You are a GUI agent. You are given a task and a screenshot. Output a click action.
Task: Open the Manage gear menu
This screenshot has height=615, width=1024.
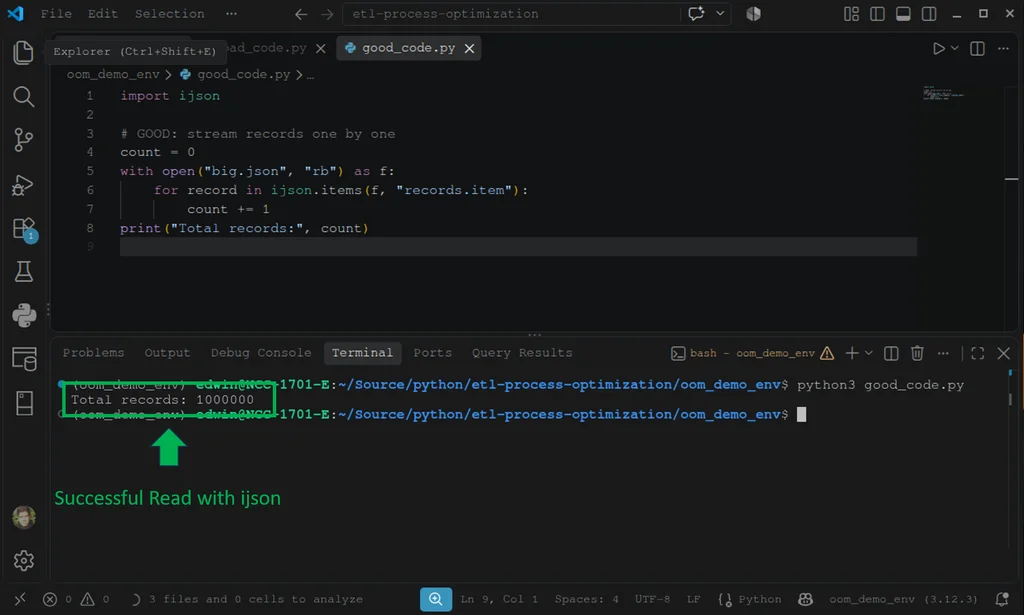tap(24, 561)
